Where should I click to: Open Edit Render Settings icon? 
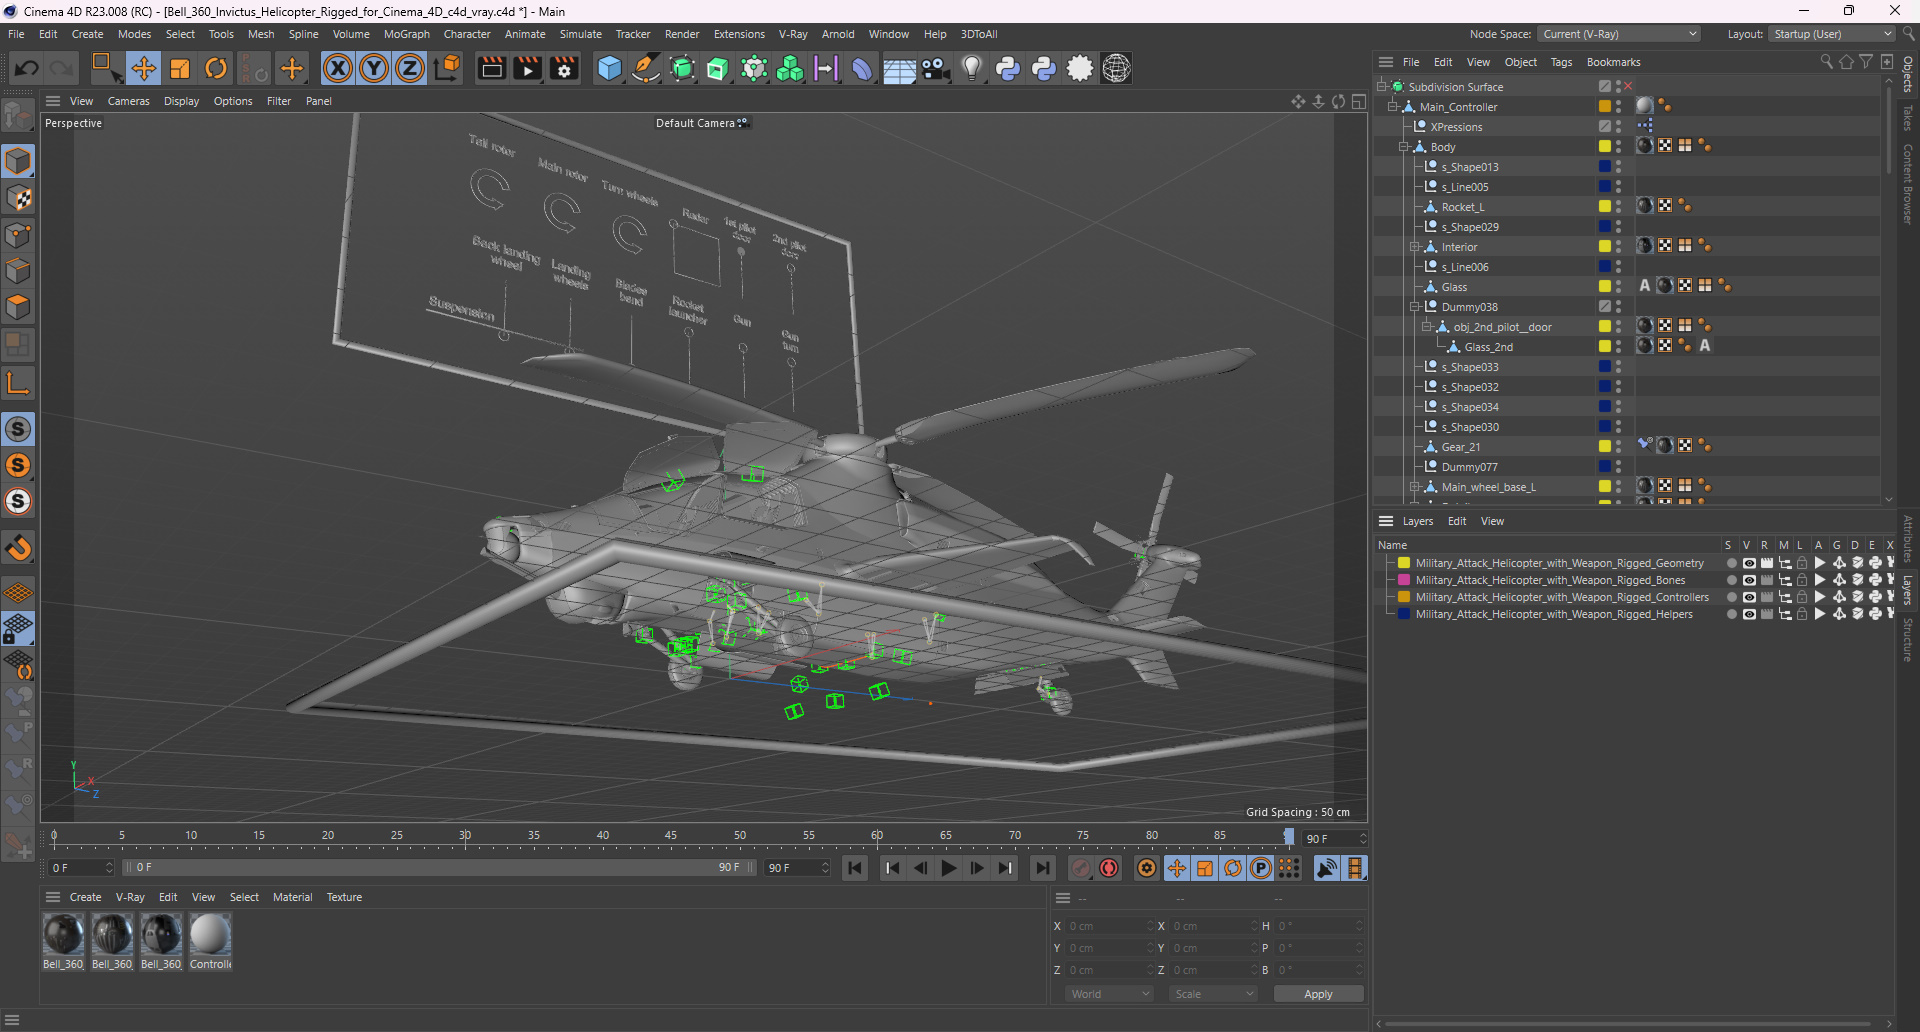tap(565, 68)
